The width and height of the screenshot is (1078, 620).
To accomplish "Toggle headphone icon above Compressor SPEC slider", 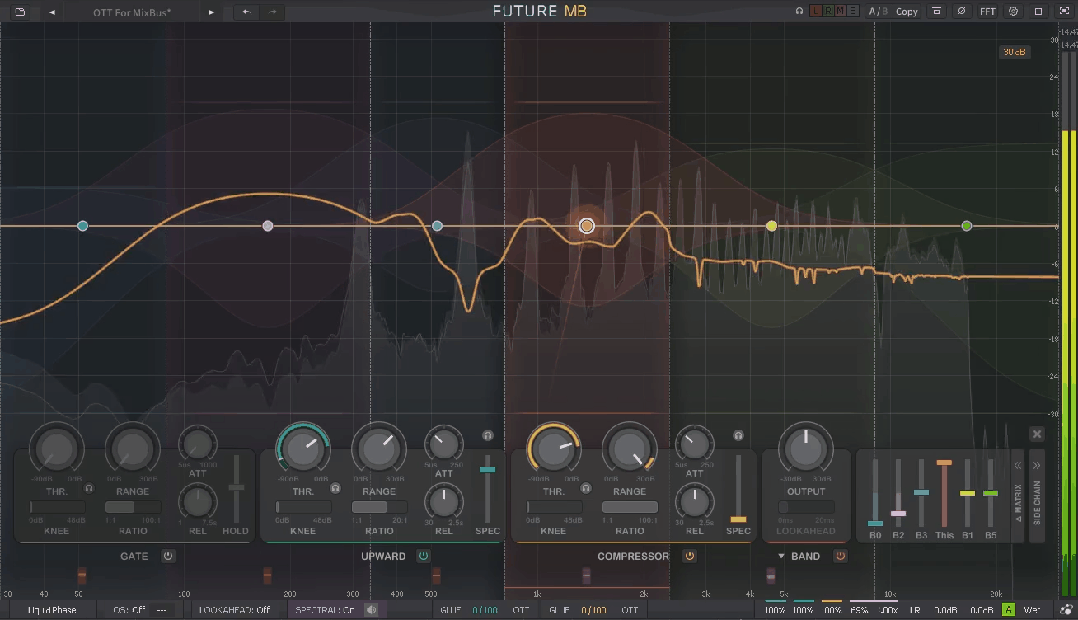I will click(738, 435).
